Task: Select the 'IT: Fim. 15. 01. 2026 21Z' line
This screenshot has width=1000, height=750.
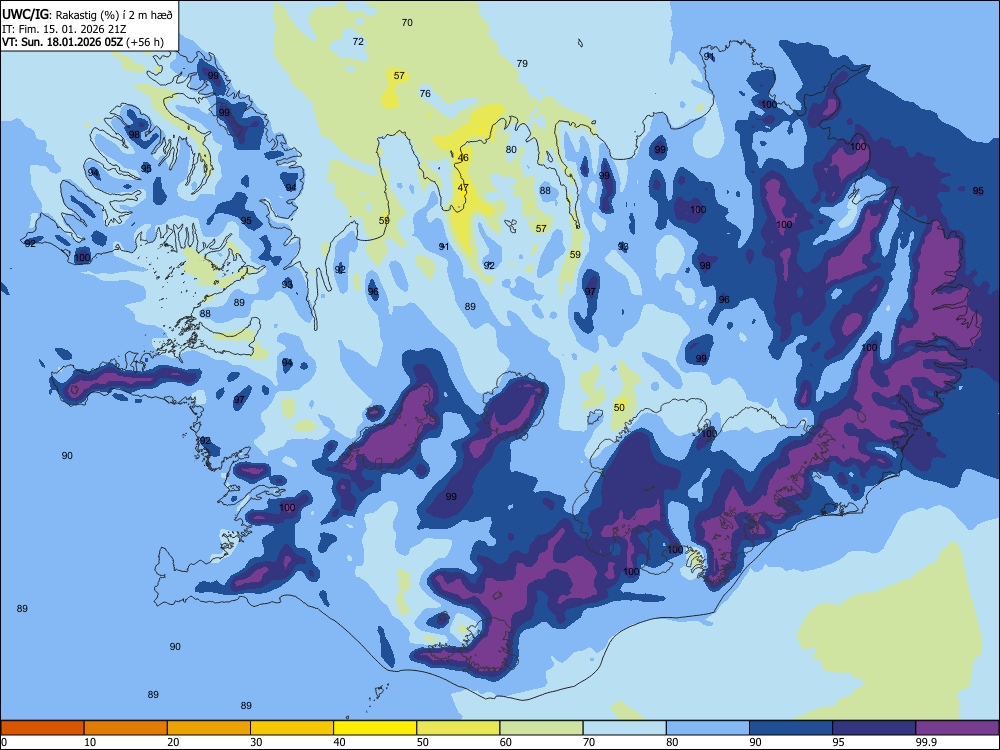Action: (x=64, y=29)
